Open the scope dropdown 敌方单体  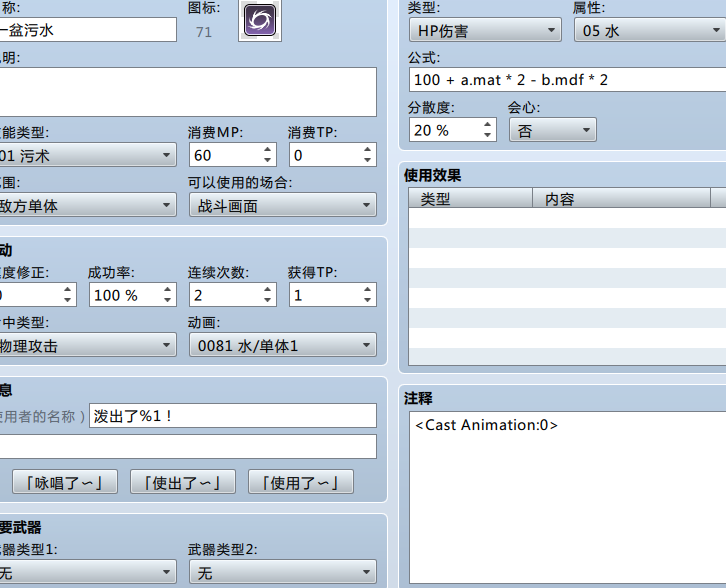click(x=88, y=205)
